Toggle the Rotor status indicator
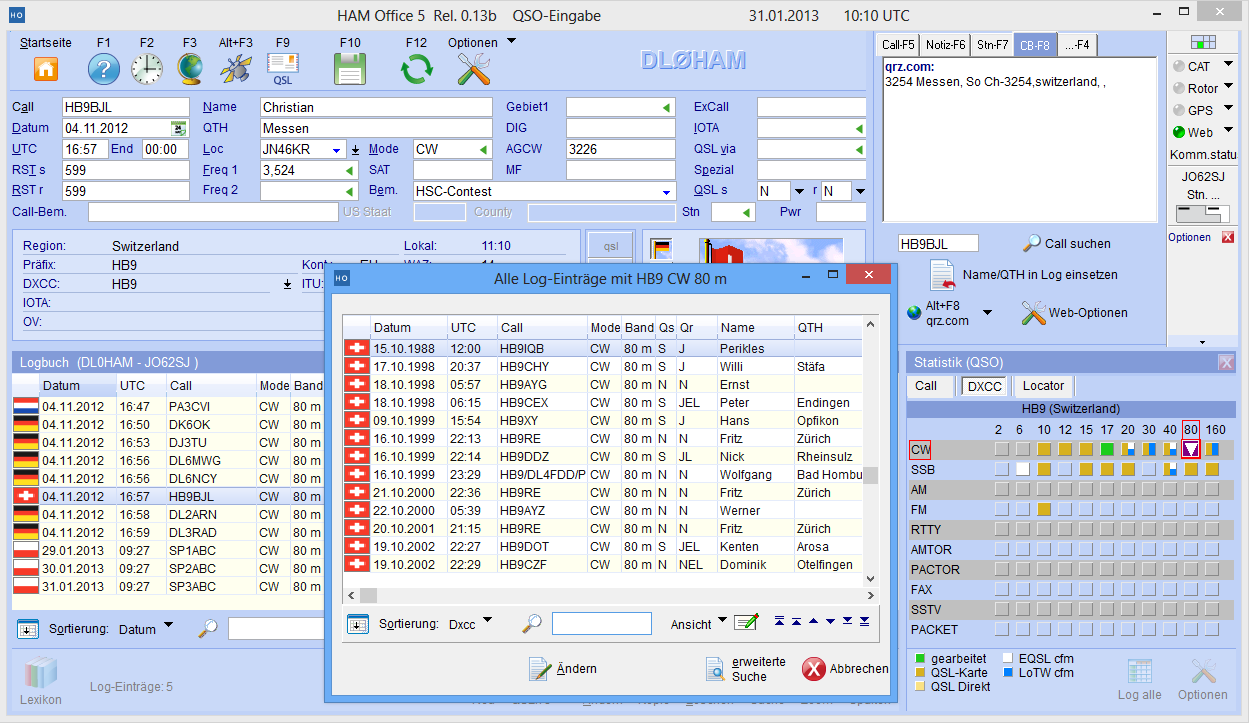1249x723 pixels. (x=1179, y=89)
